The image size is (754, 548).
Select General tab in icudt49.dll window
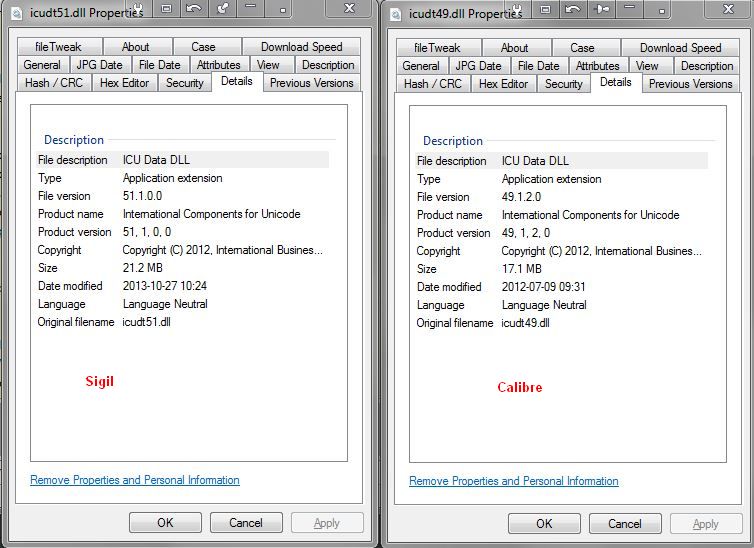(421, 65)
